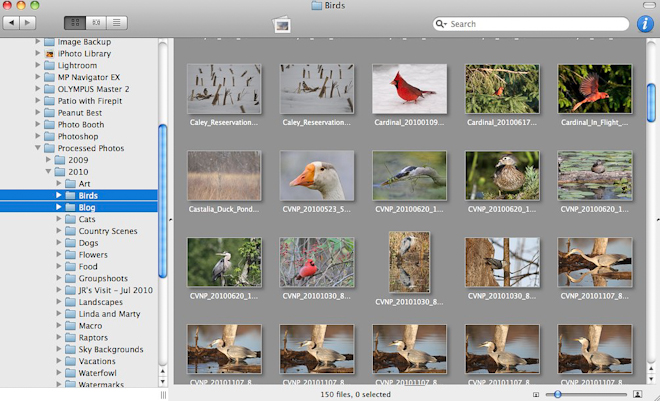The height and width of the screenshot is (401, 660).
Task: Click the Birds folder icon in title bar
Action: coord(317,5)
